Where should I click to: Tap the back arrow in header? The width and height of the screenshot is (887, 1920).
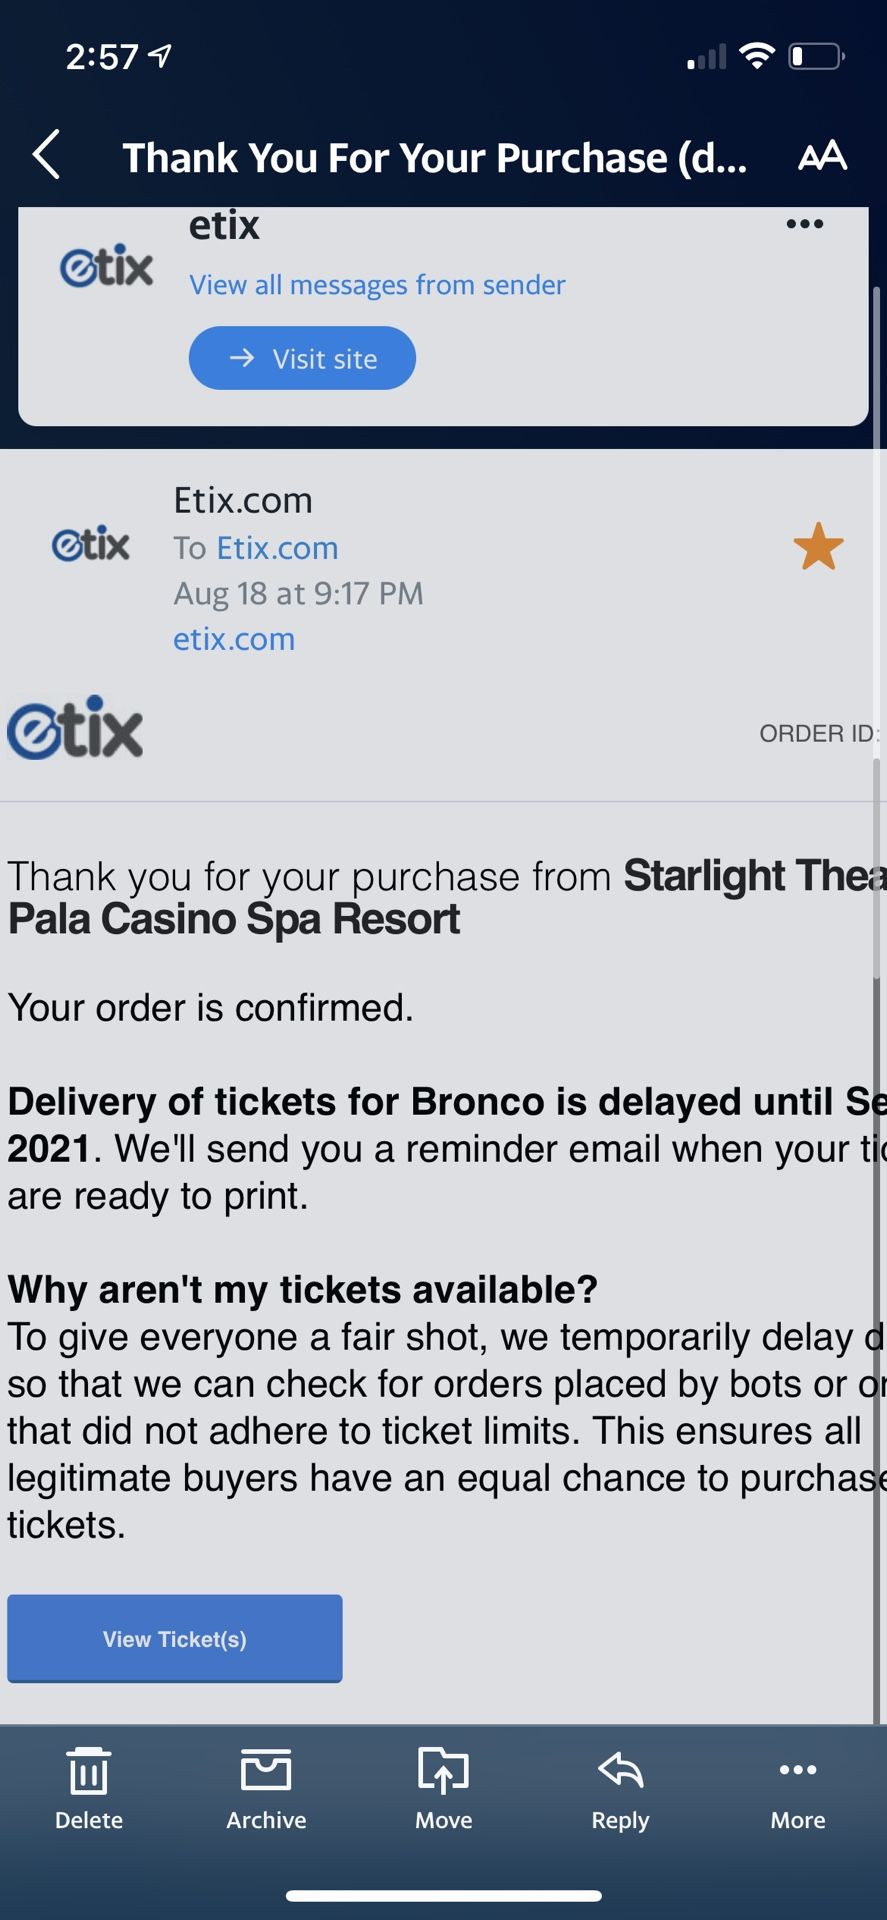[47, 156]
